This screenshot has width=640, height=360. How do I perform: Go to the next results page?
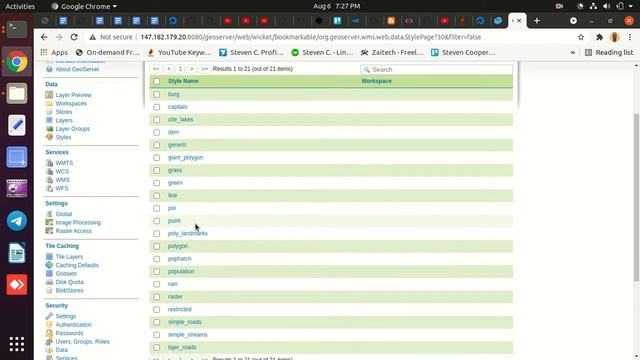[192, 69]
